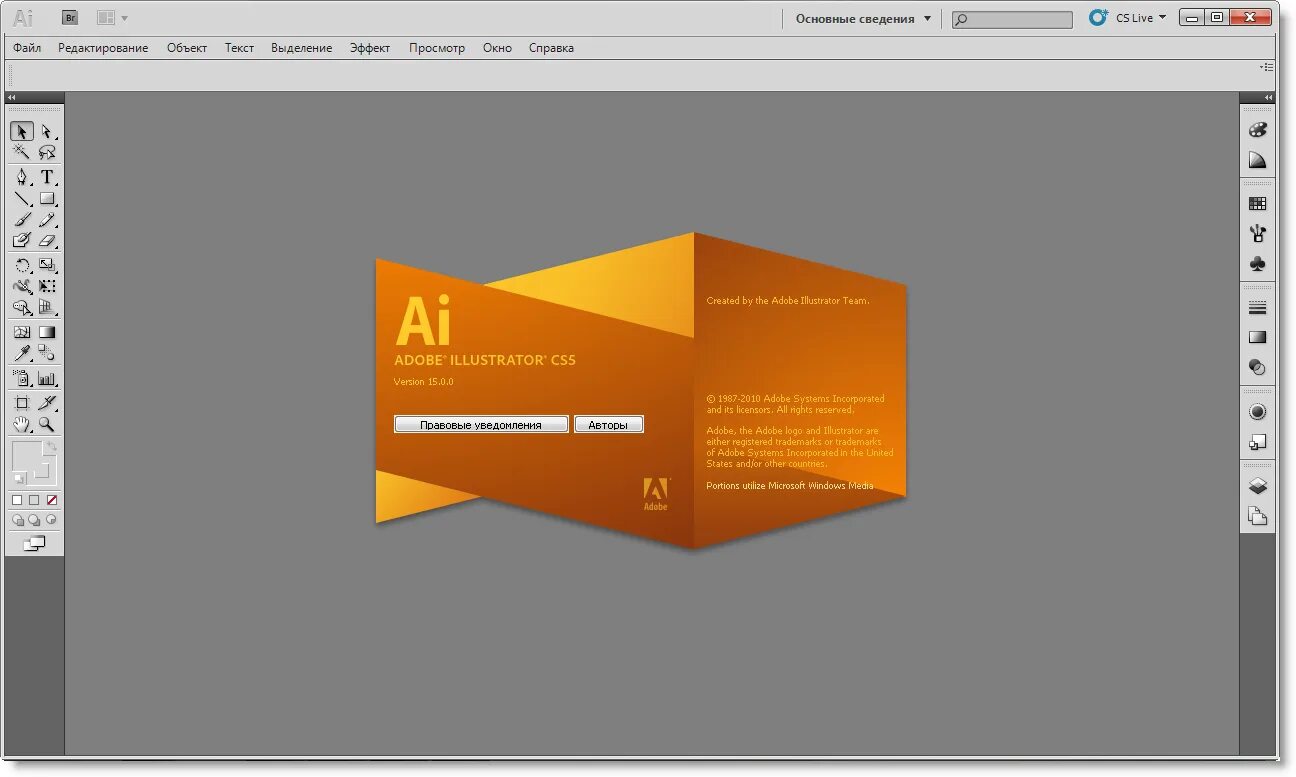The image size is (1296, 777).
Task: Open the Brushes panel
Action: click(1258, 233)
